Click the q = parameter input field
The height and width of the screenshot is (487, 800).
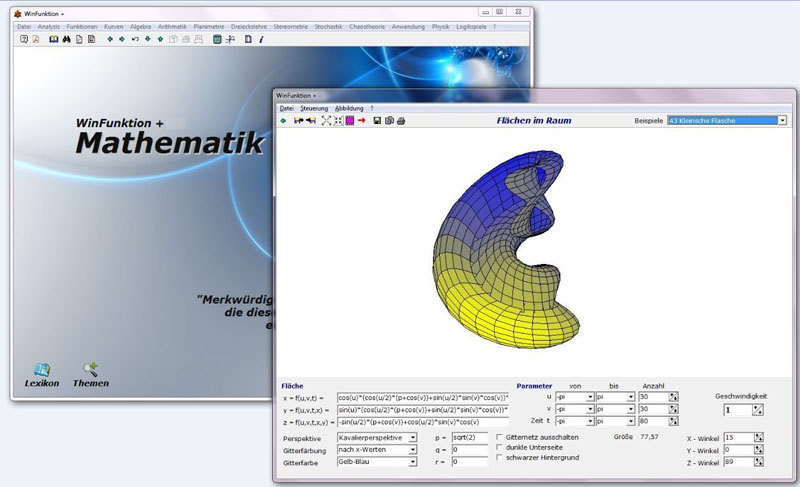point(469,450)
